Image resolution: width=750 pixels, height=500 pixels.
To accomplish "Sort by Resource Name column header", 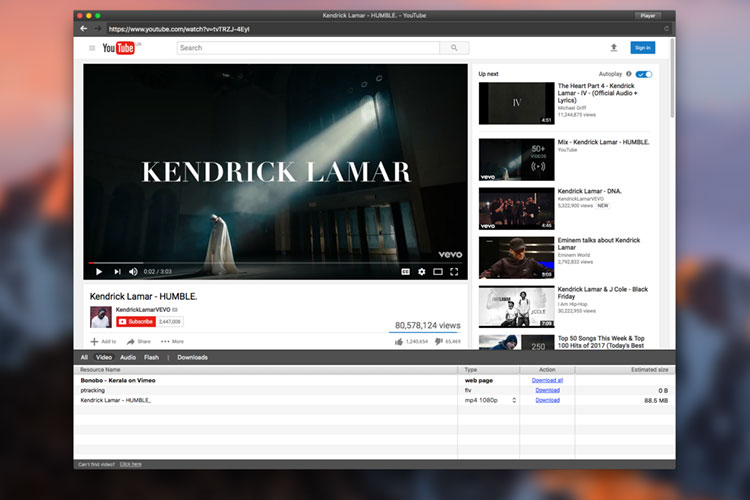I will (x=265, y=370).
